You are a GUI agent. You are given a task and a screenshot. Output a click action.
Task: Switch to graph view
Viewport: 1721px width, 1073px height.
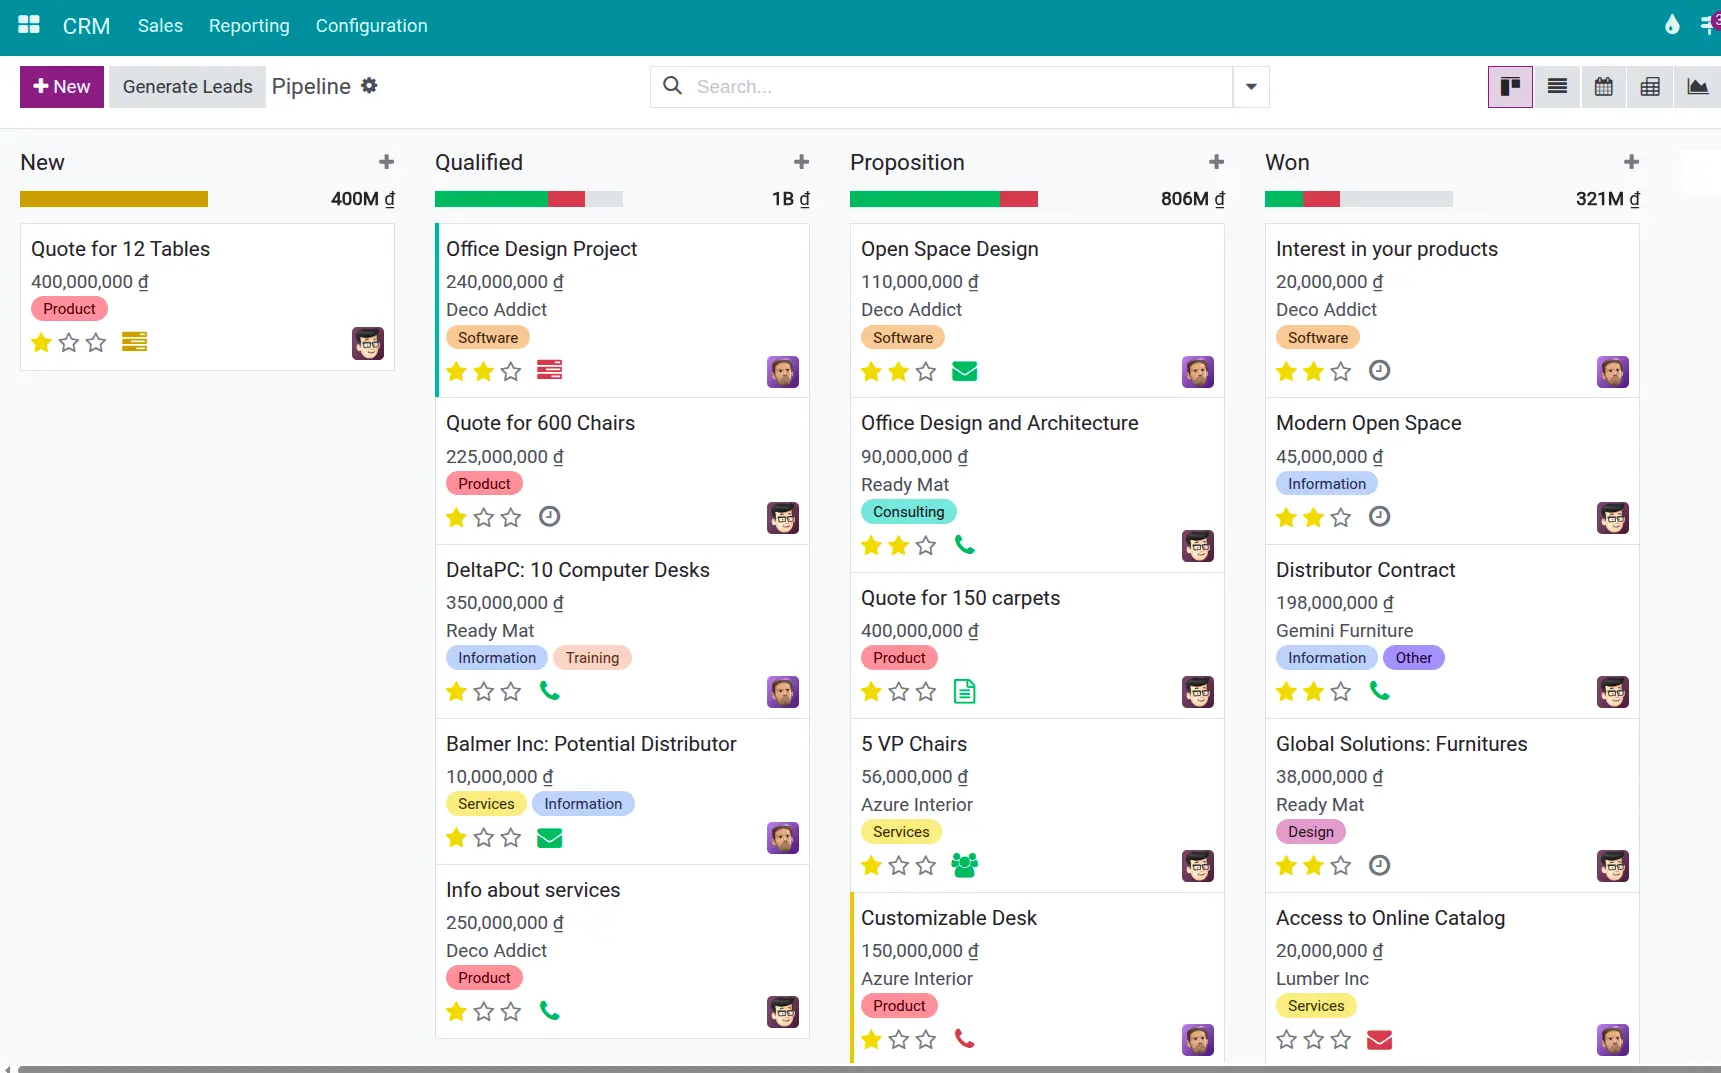(x=1697, y=87)
